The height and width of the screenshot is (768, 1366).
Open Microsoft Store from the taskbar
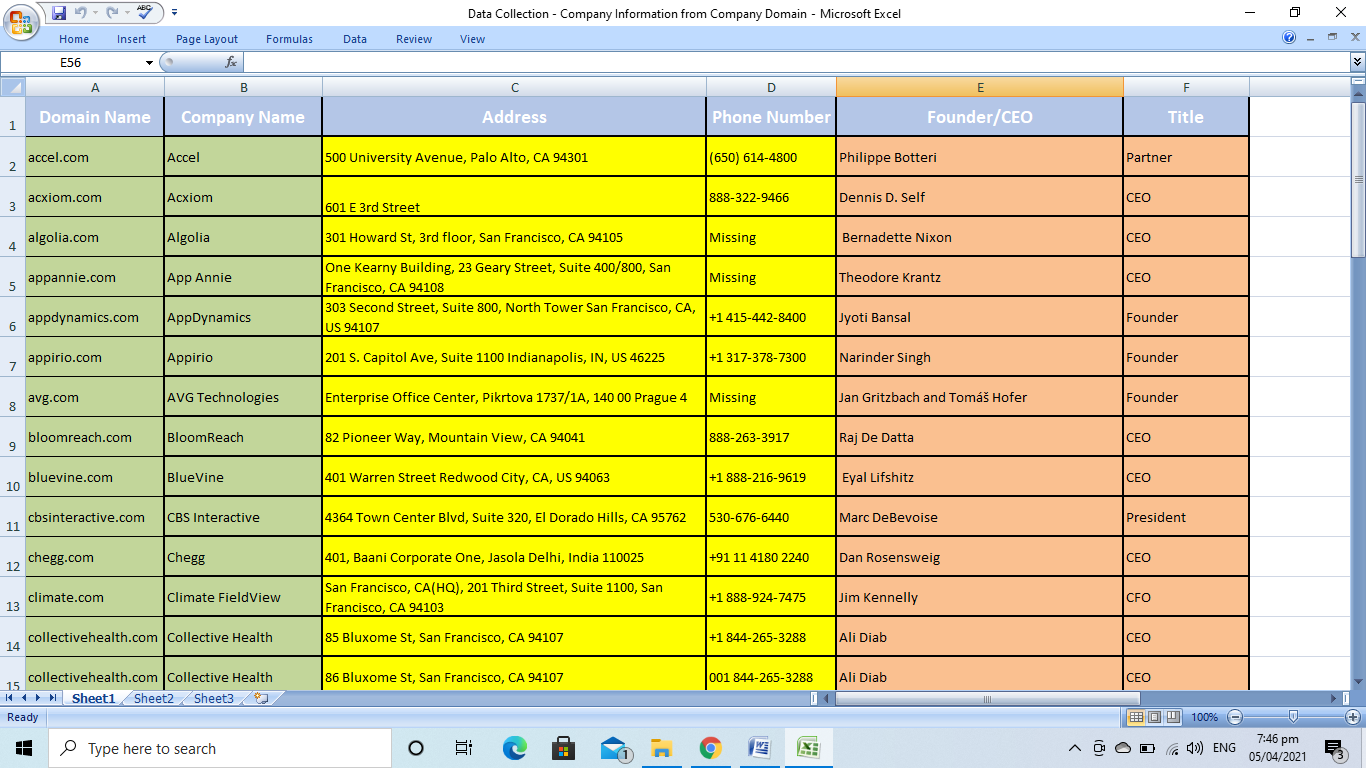tap(563, 748)
